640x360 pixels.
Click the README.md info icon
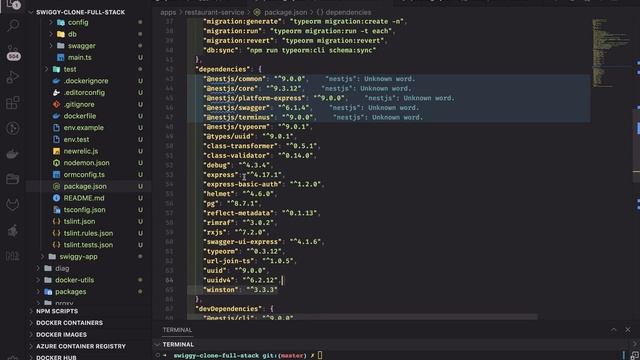56,198
